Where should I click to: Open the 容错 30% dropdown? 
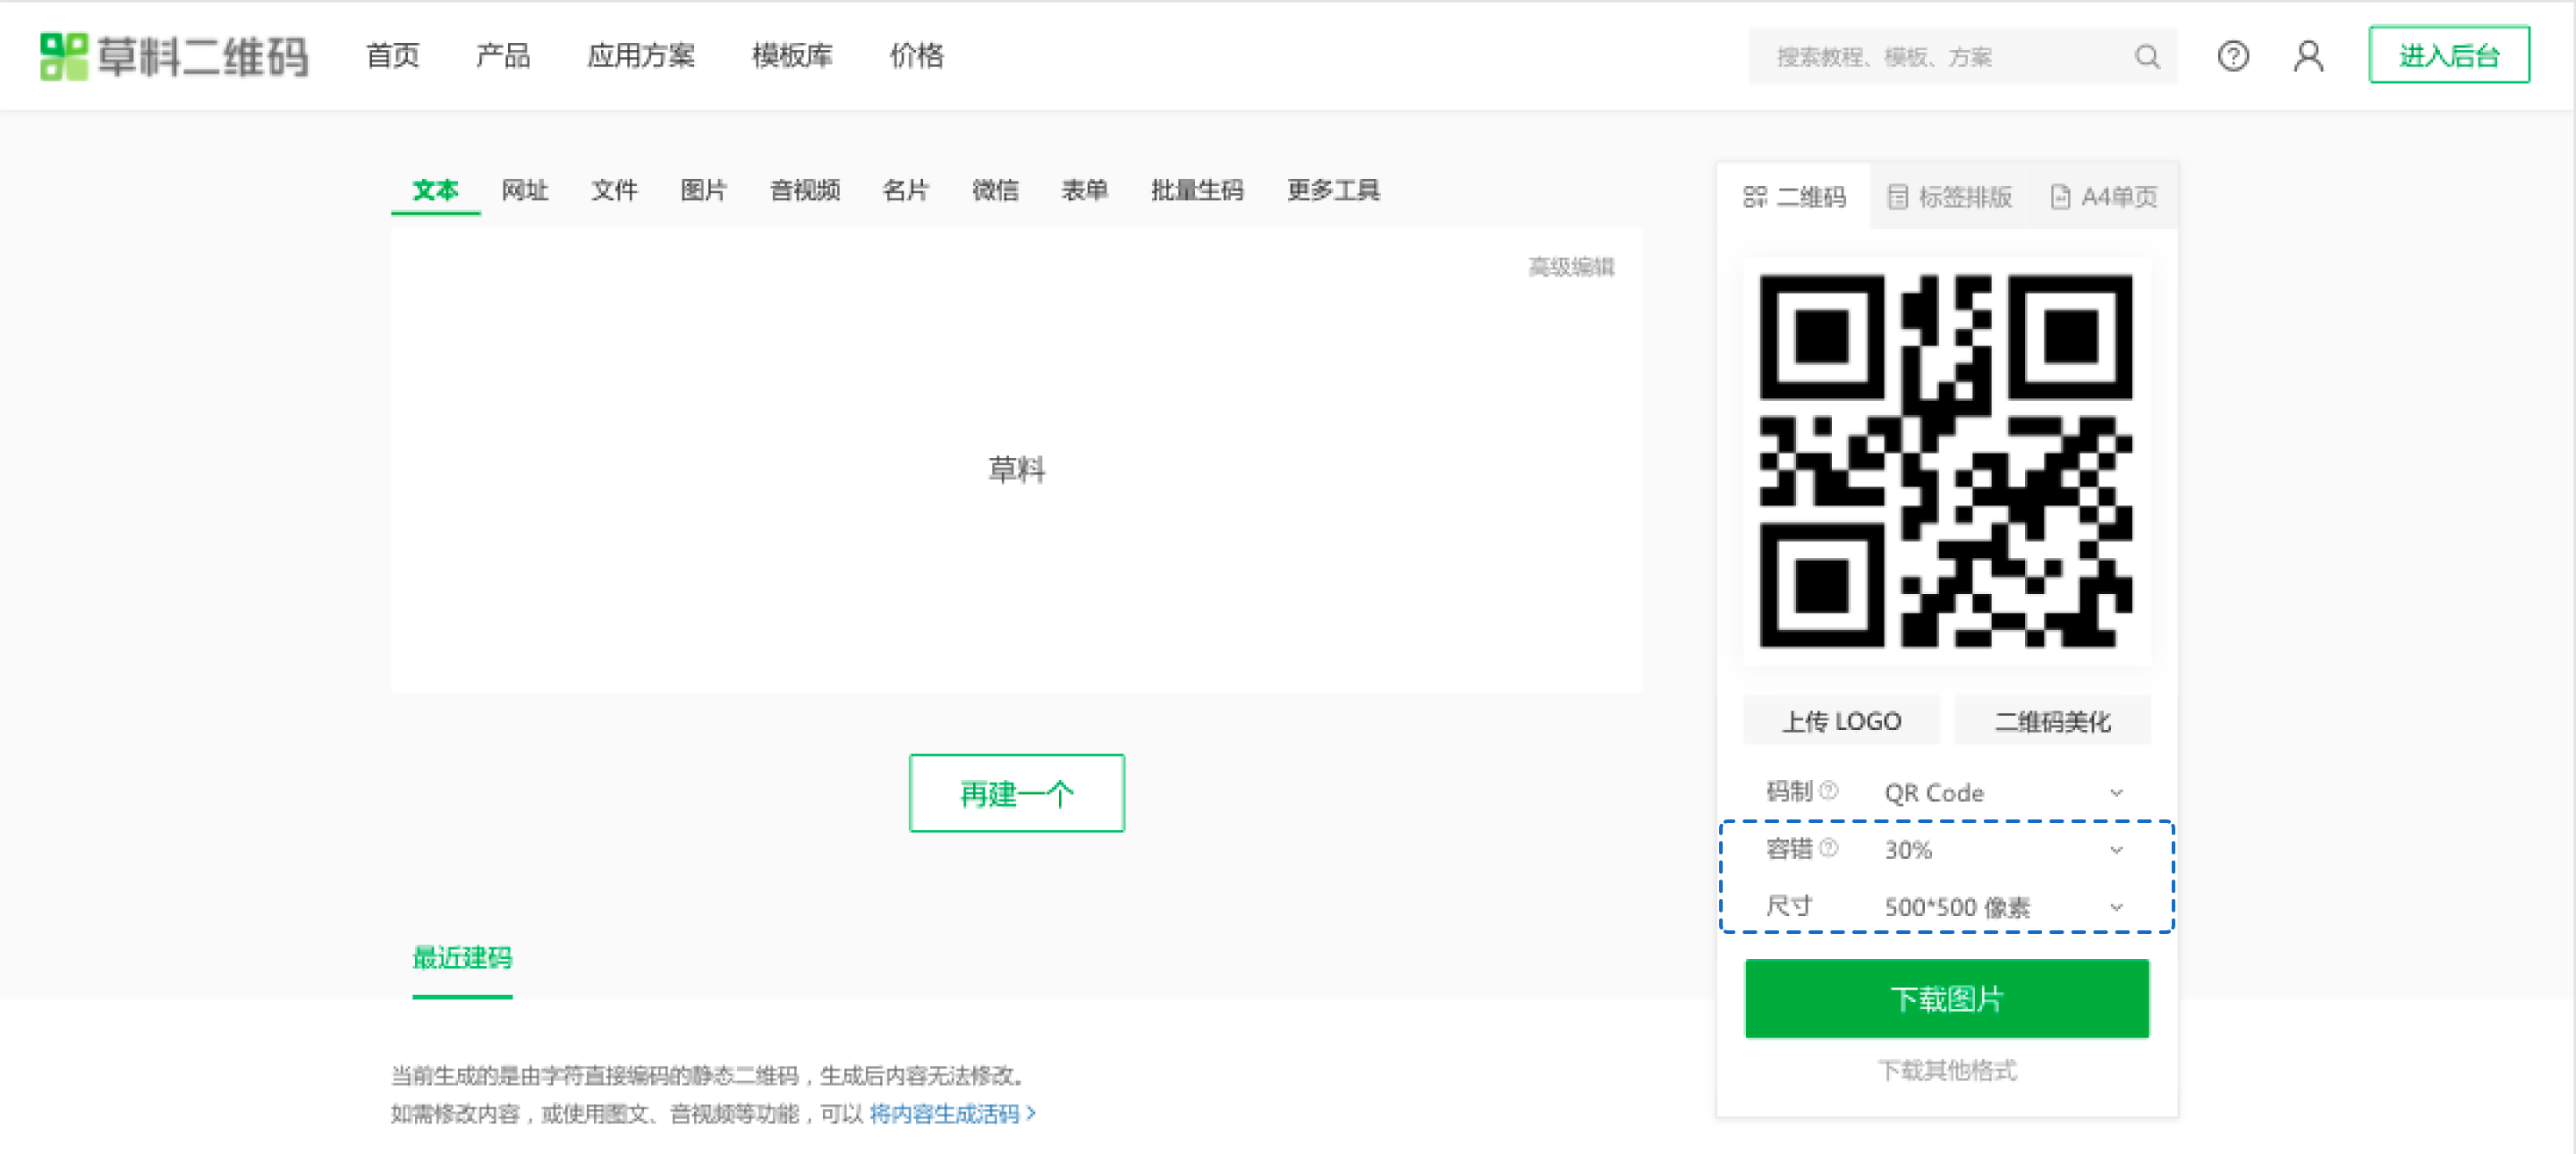2002,850
